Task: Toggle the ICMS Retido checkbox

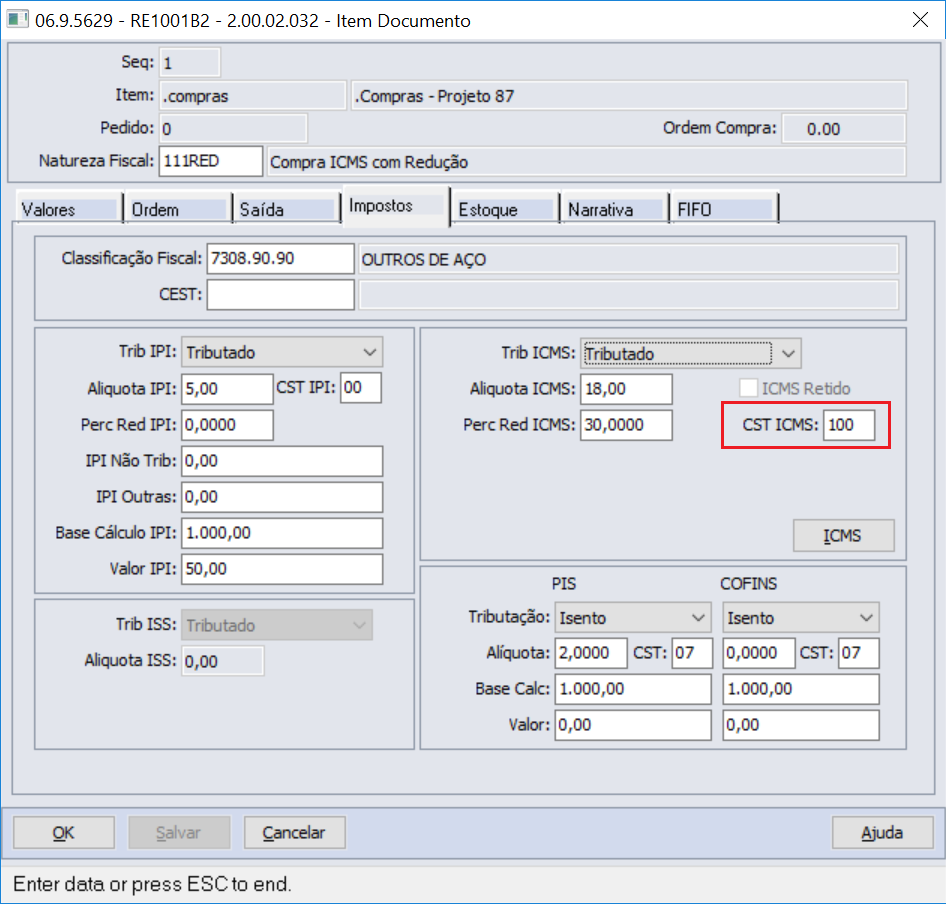Action: 748,388
